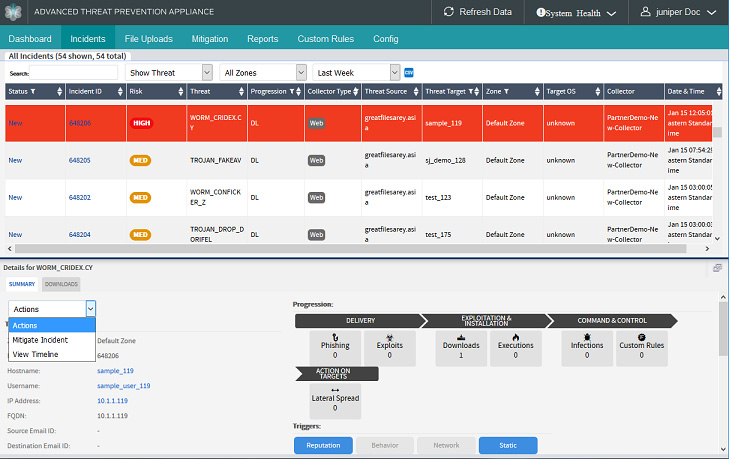Click the sample_user_119 username link
This screenshot has width=729, height=459.
point(123,385)
